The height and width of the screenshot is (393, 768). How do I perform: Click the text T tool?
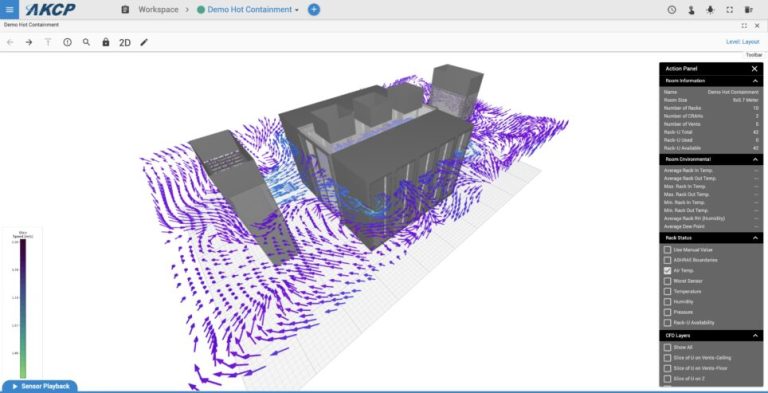[48, 43]
